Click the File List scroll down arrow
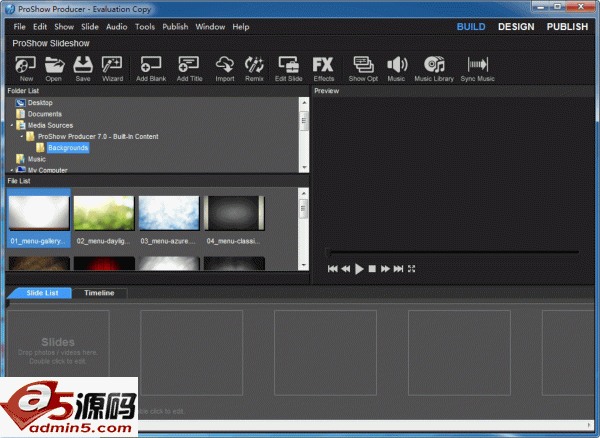Screen dimensions: 600x438 pos(303,265)
